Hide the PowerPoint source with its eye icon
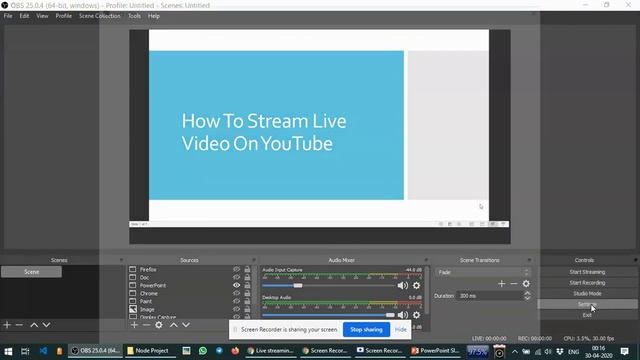Viewport: 640px width, 360px height. [236, 285]
